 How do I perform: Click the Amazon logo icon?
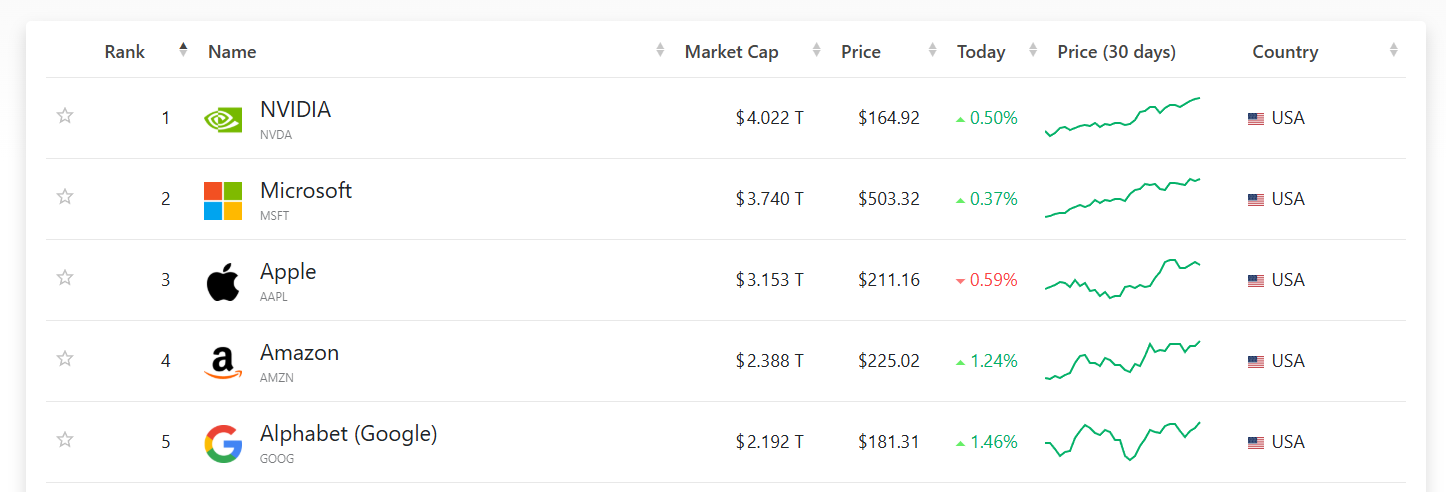(x=223, y=363)
